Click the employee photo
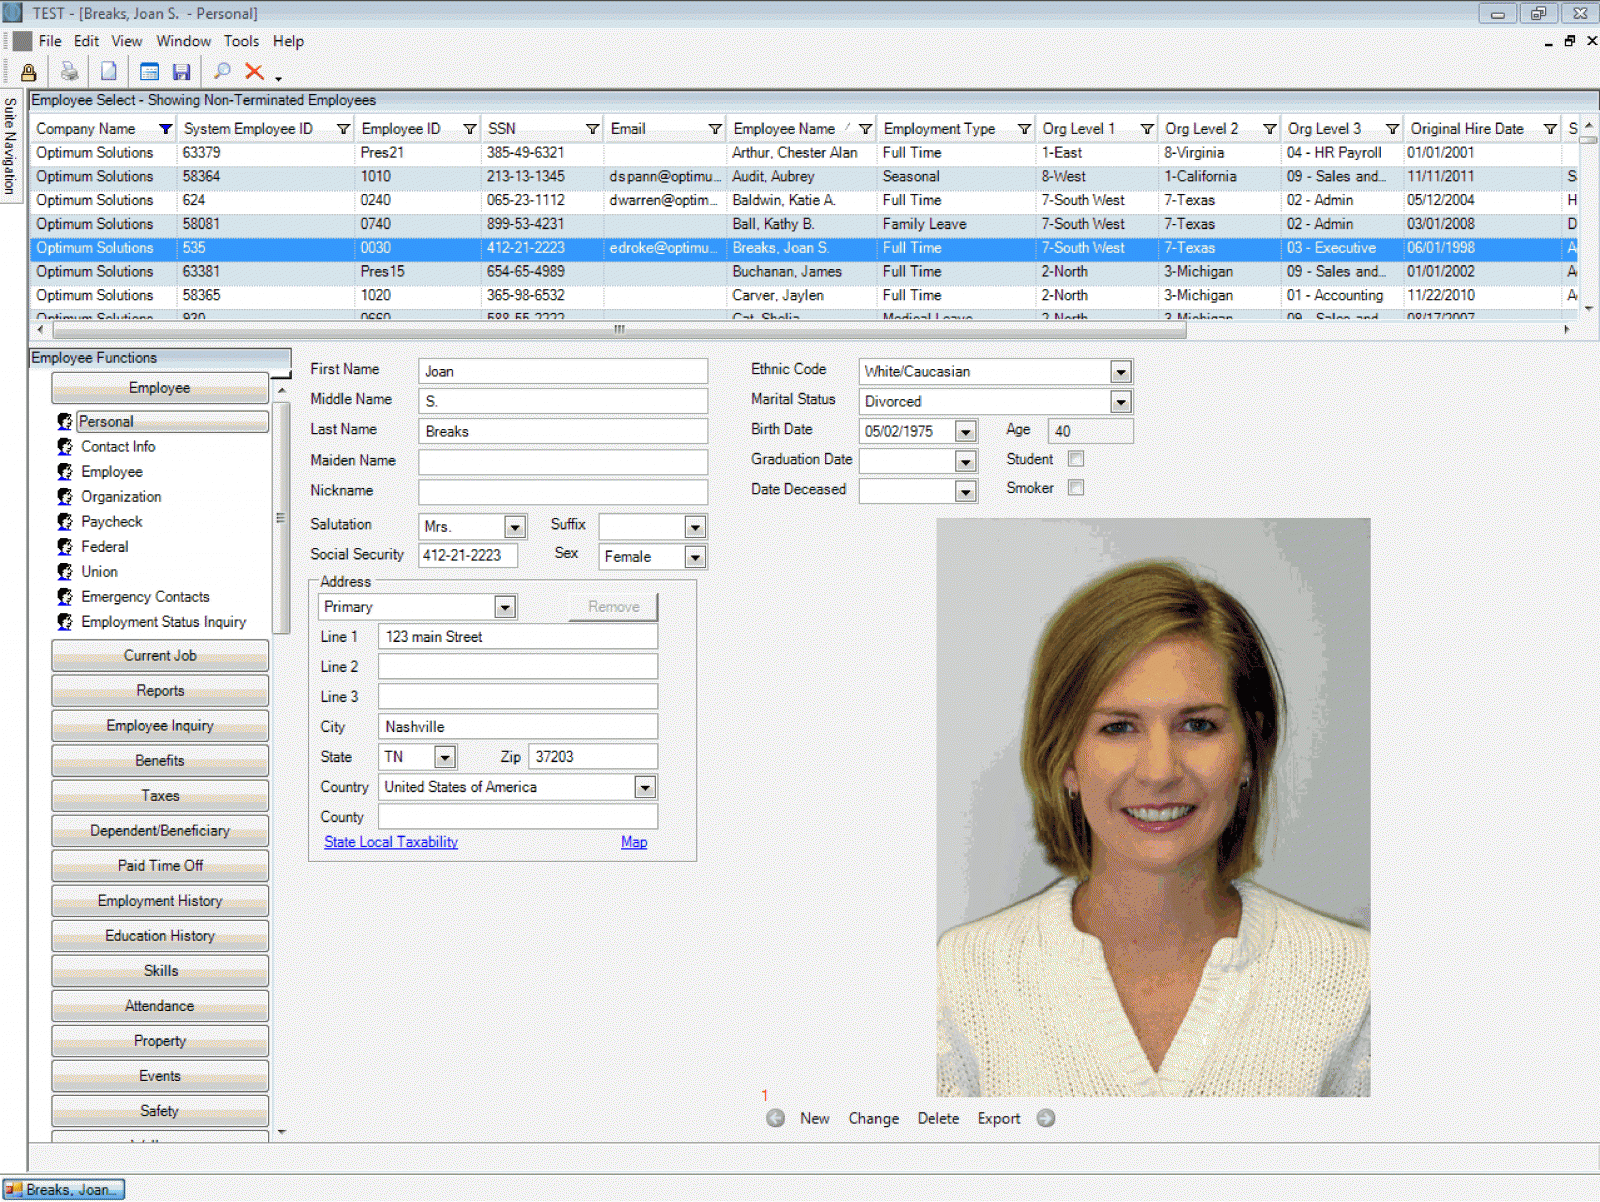Viewport: 1600px width, 1202px height. coord(1153,807)
